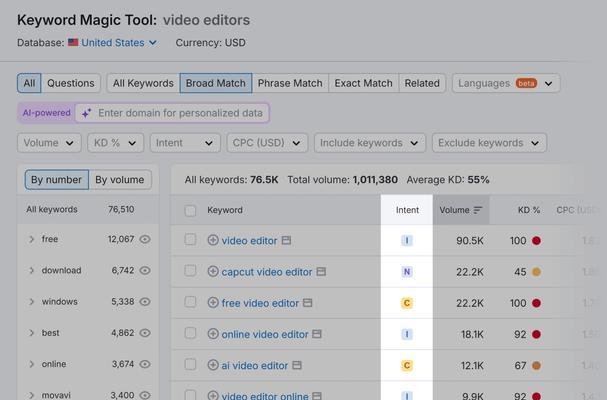
Task: Tick the select-all checkbox in table header
Action: pos(190,211)
